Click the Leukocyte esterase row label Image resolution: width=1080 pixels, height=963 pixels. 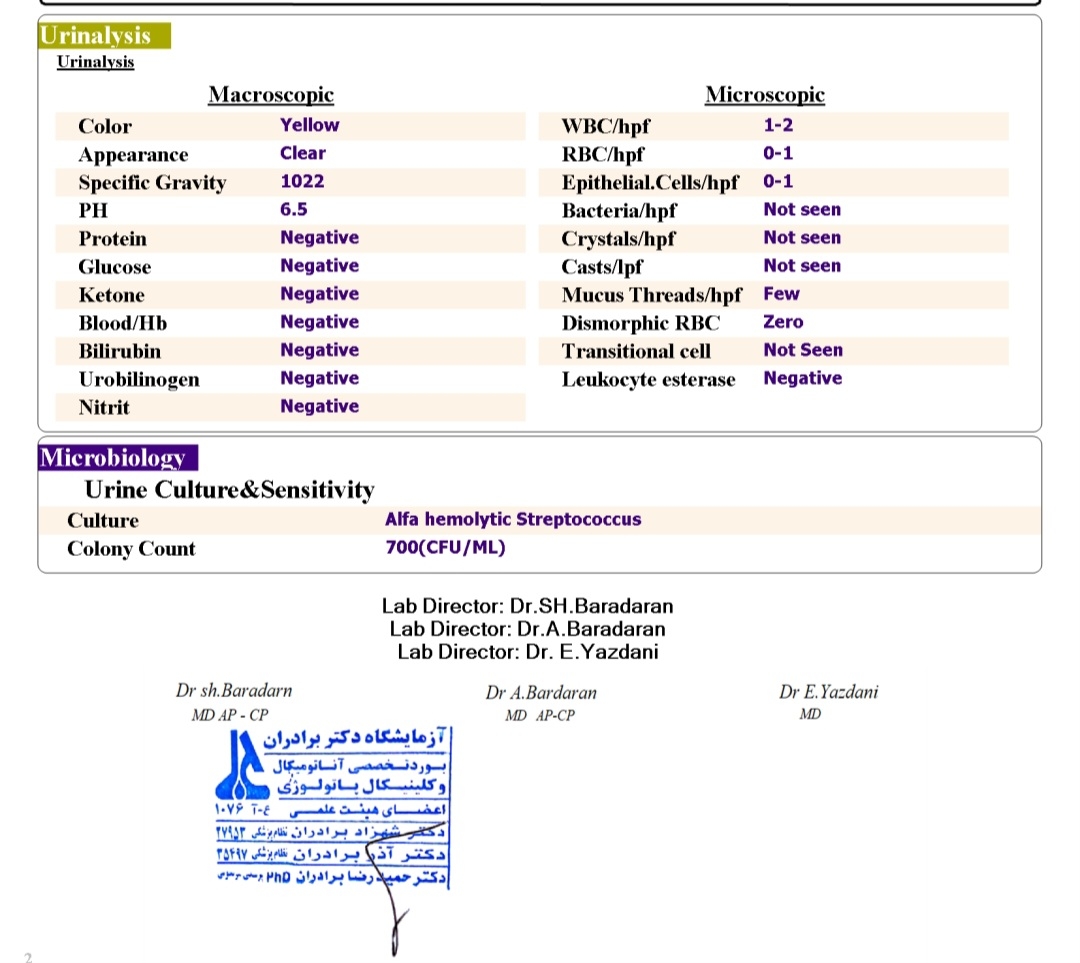coord(648,379)
